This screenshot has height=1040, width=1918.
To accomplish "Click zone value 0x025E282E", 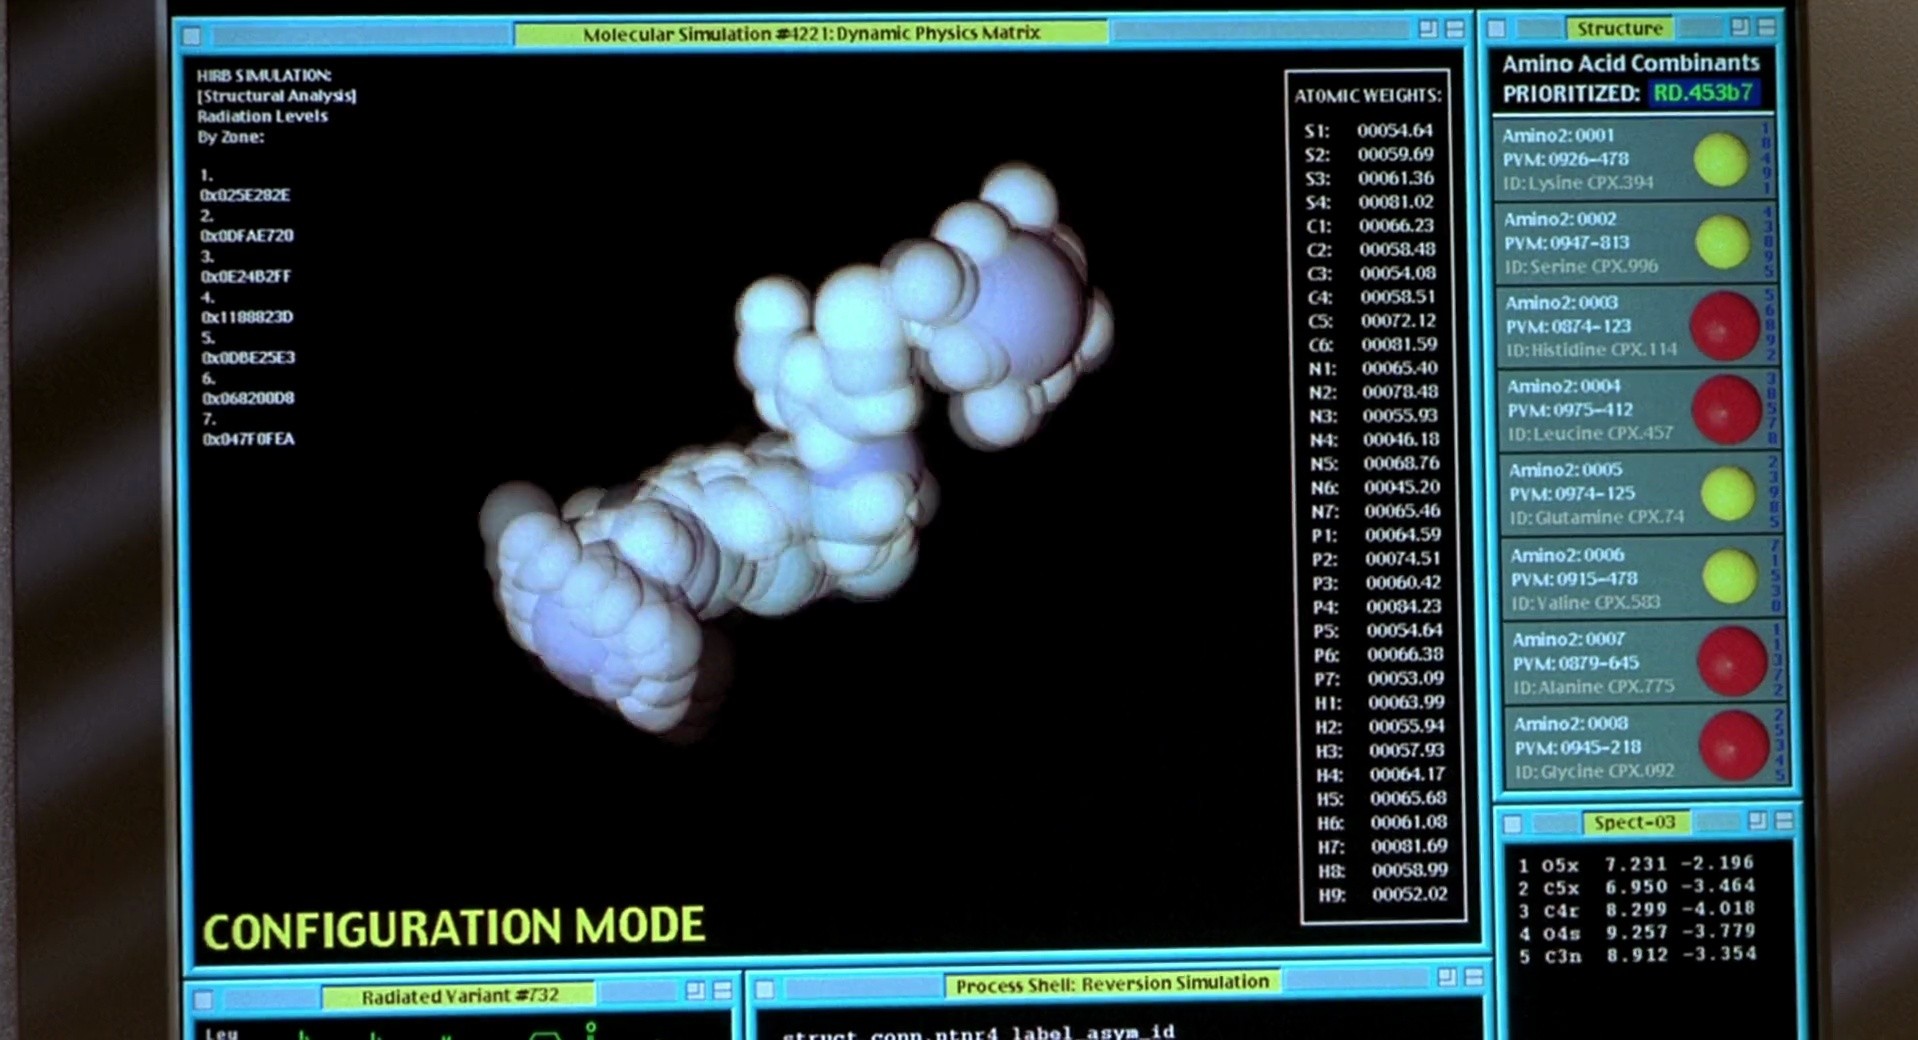I will point(245,195).
